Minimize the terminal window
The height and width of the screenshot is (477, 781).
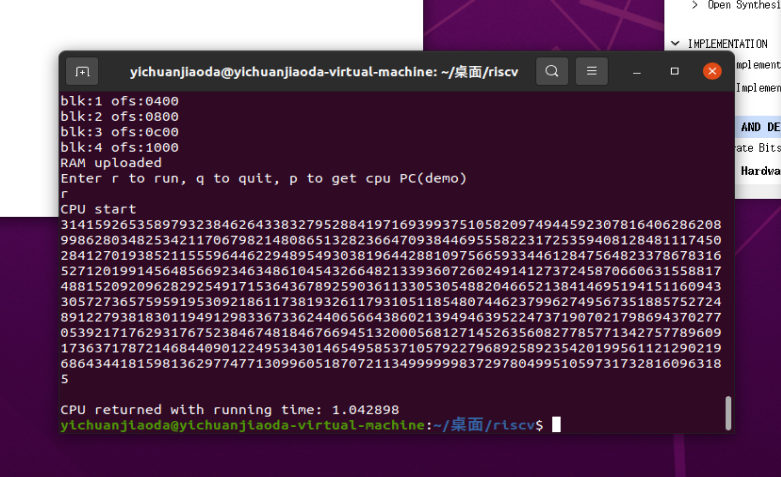637,72
